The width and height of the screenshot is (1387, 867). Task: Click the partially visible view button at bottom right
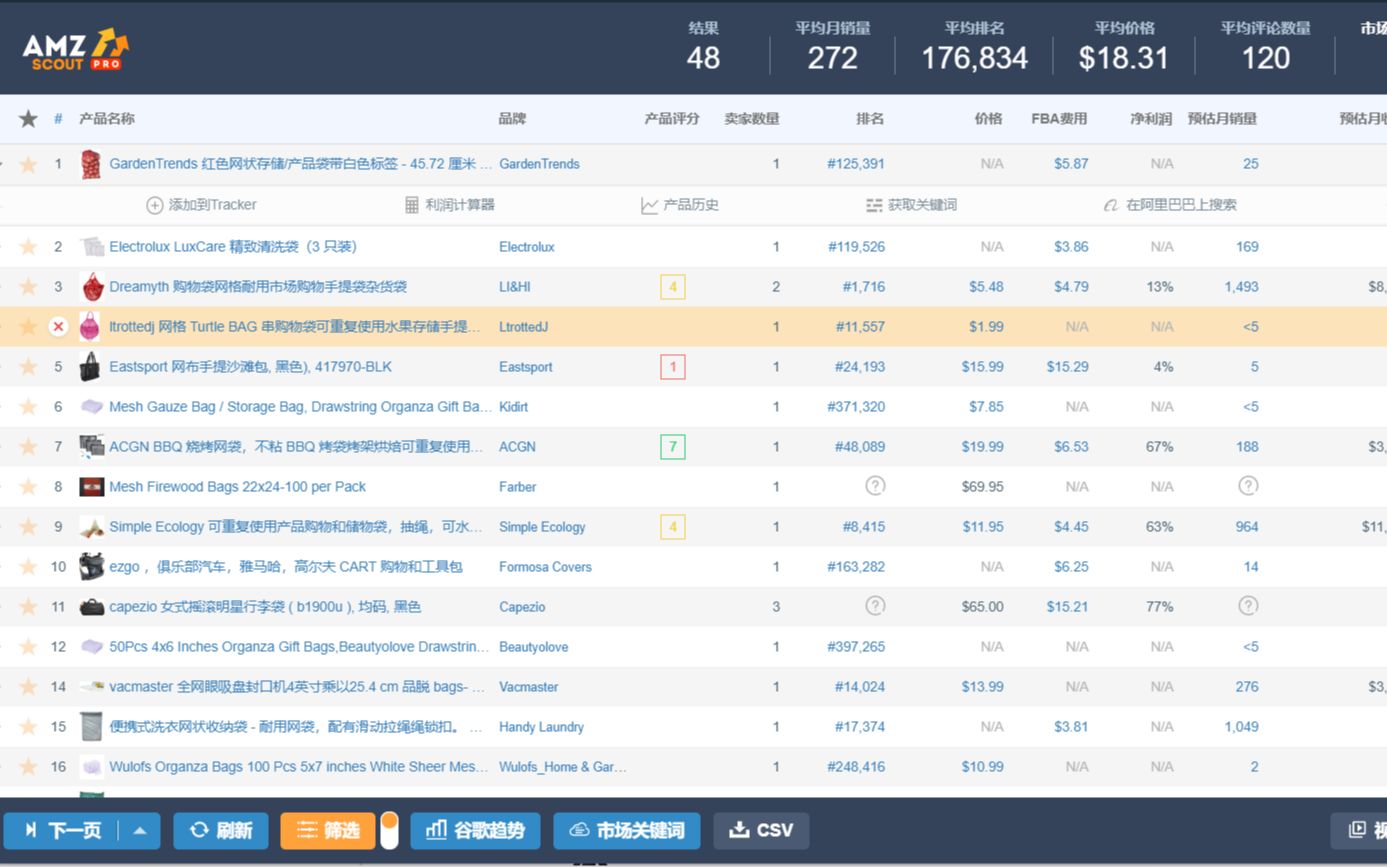(x=1361, y=830)
